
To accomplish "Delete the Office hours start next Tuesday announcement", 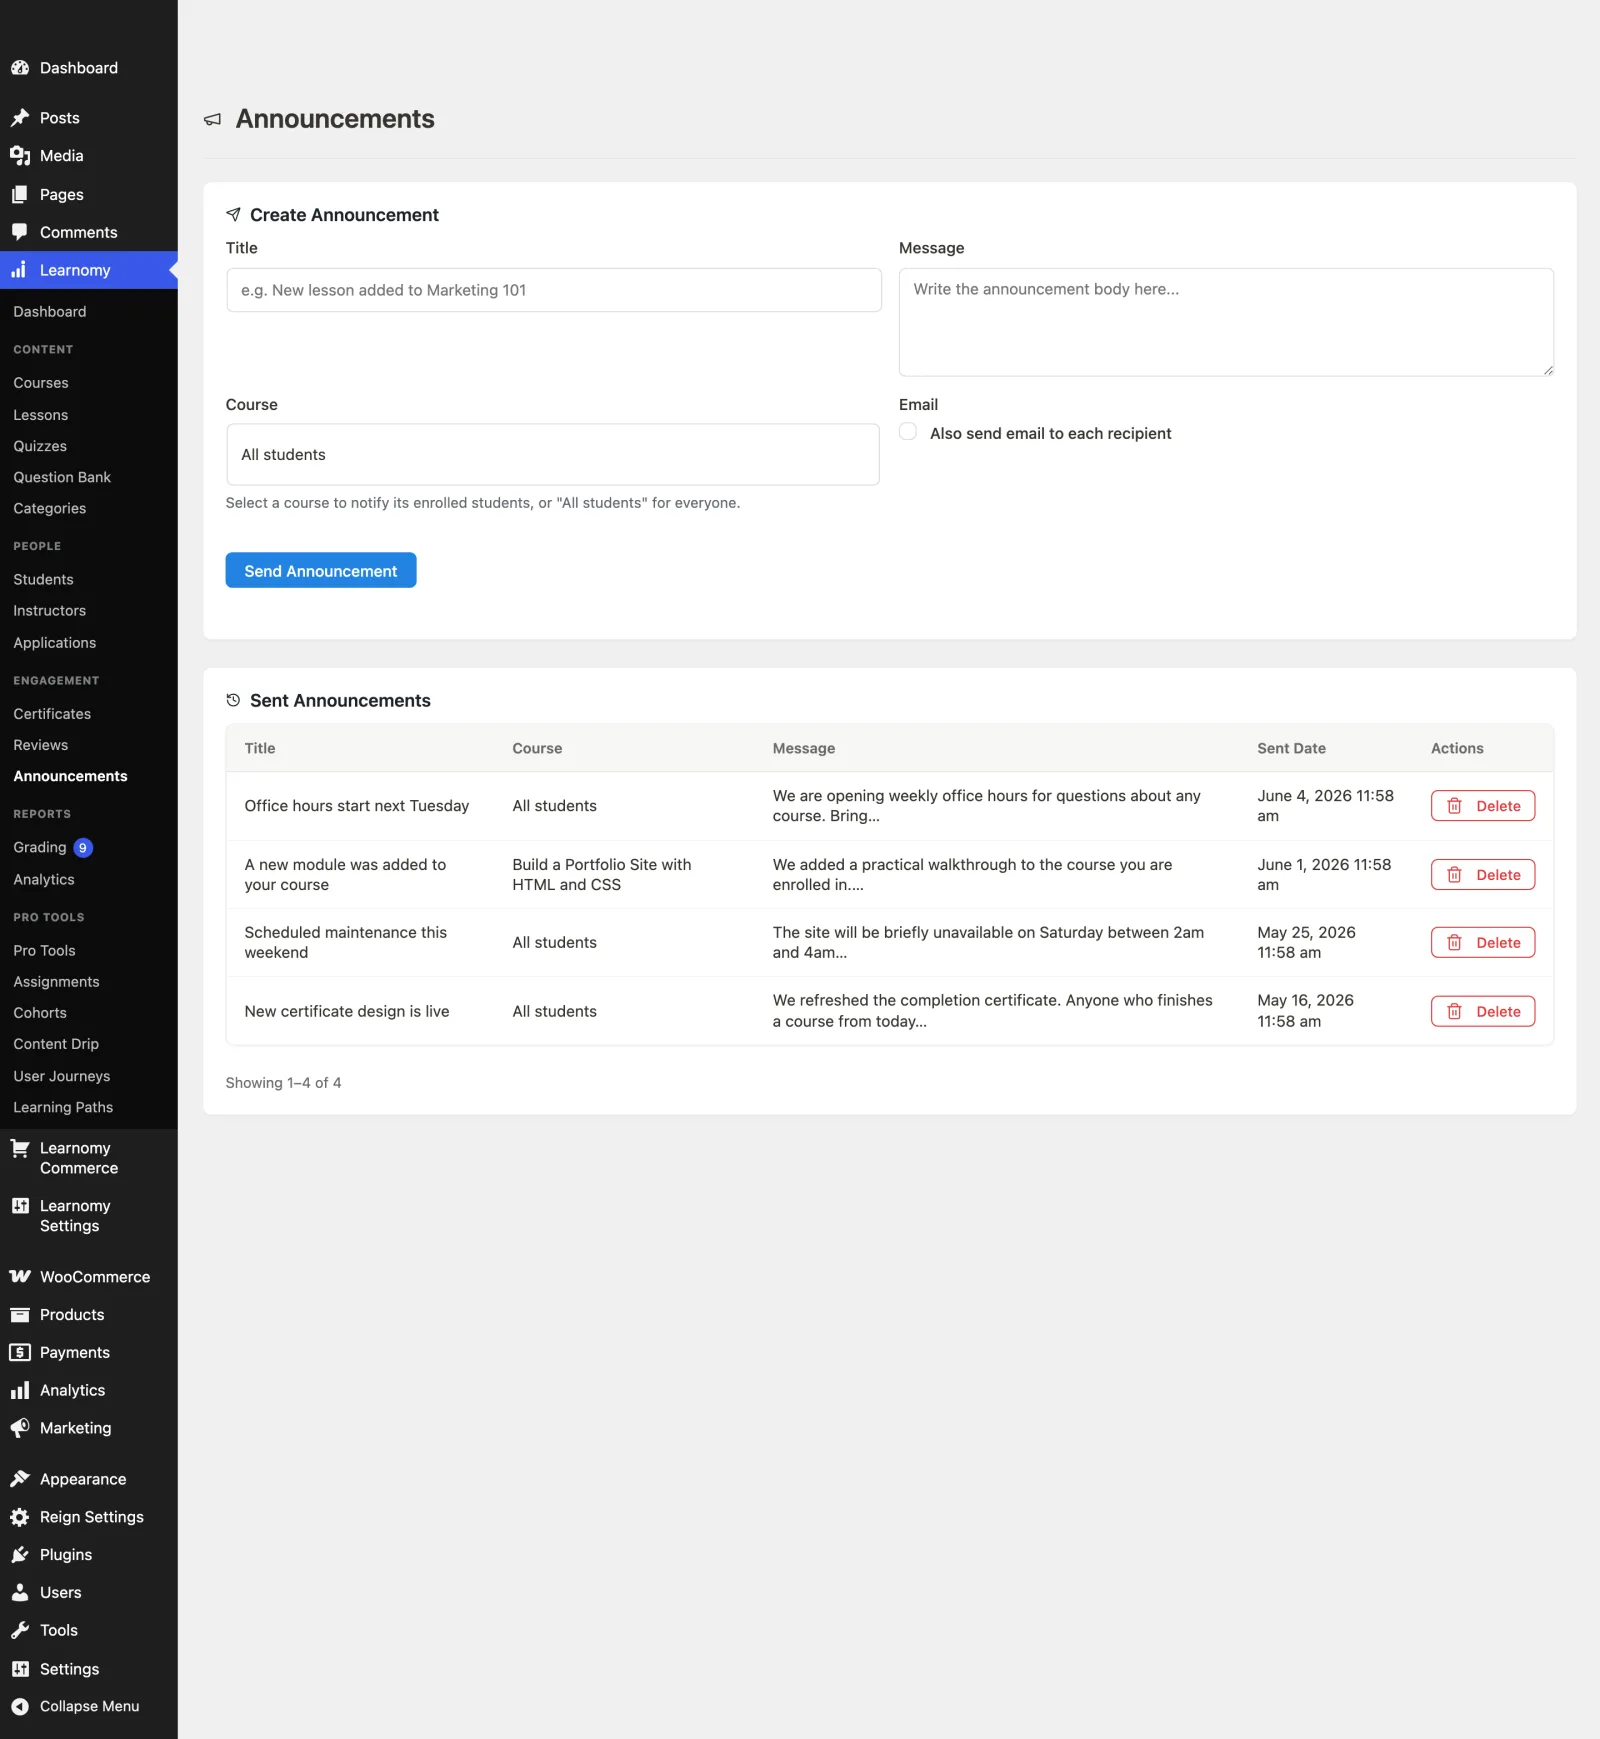I will tap(1483, 806).
